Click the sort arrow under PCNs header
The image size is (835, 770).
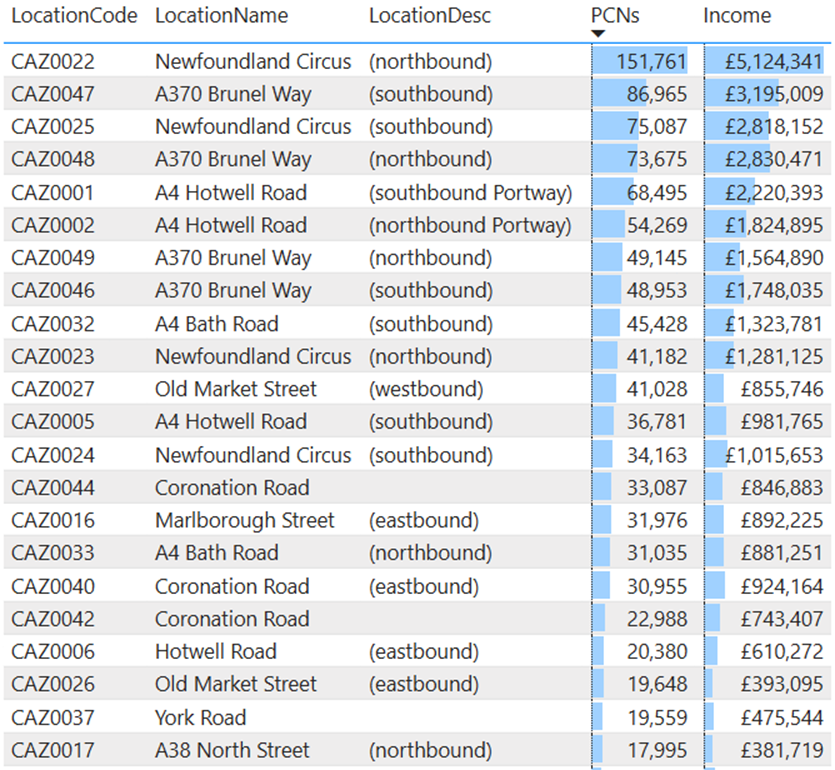(x=598, y=34)
